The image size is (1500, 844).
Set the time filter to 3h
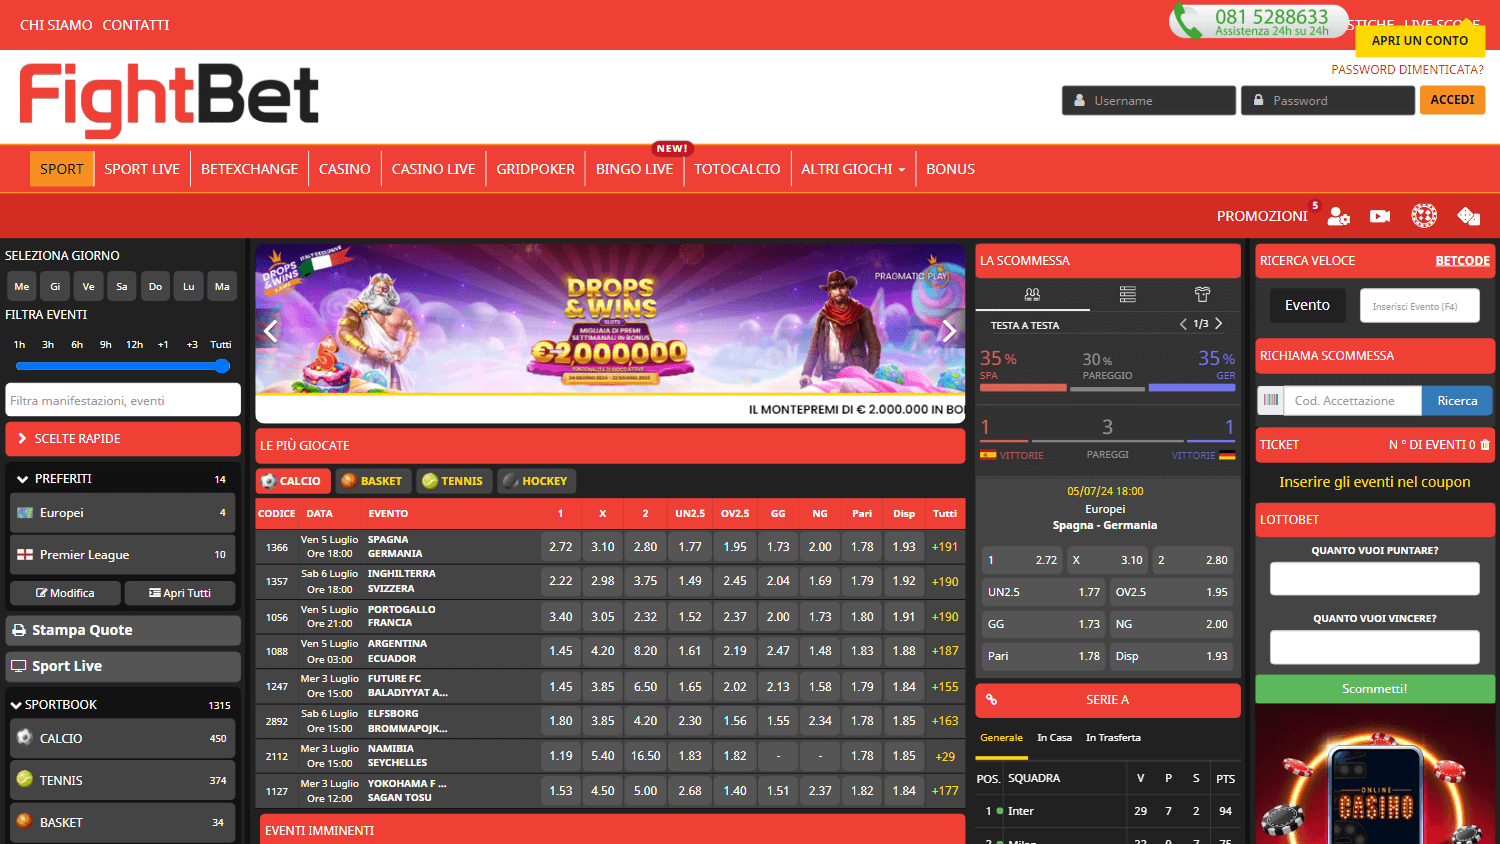pyautogui.click(x=48, y=344)
